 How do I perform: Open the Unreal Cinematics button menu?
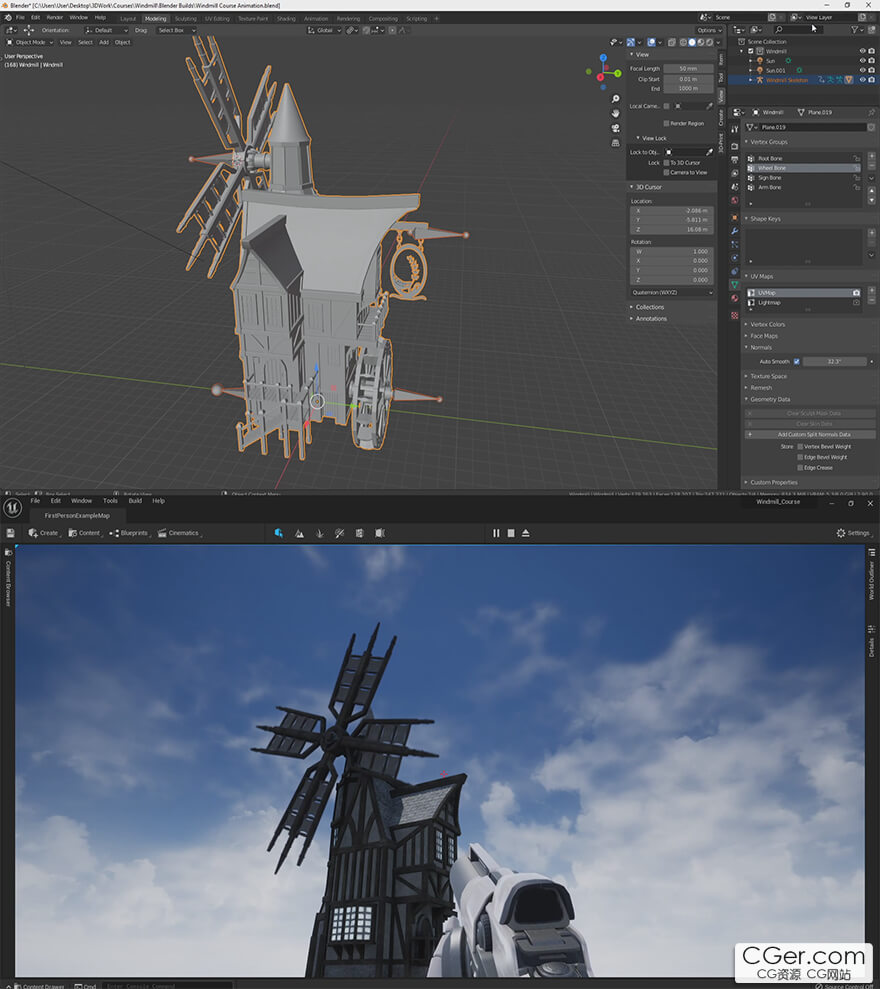coord(179,533)
